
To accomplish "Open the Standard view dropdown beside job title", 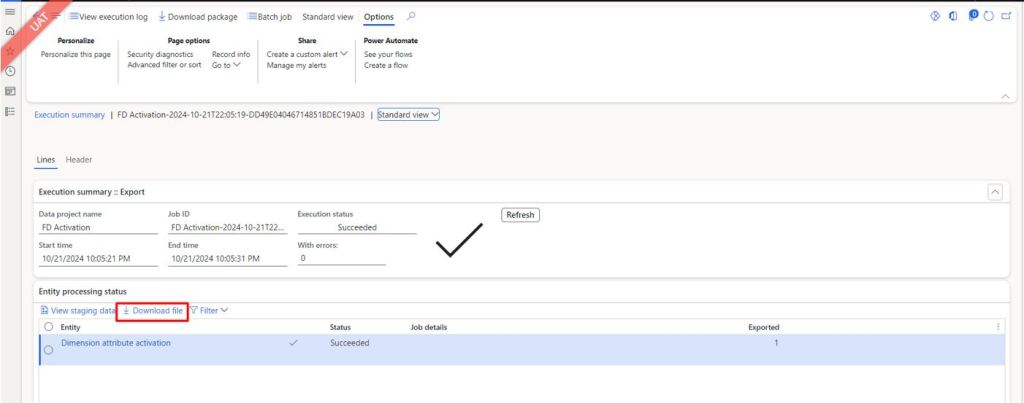I will [408, 114].
